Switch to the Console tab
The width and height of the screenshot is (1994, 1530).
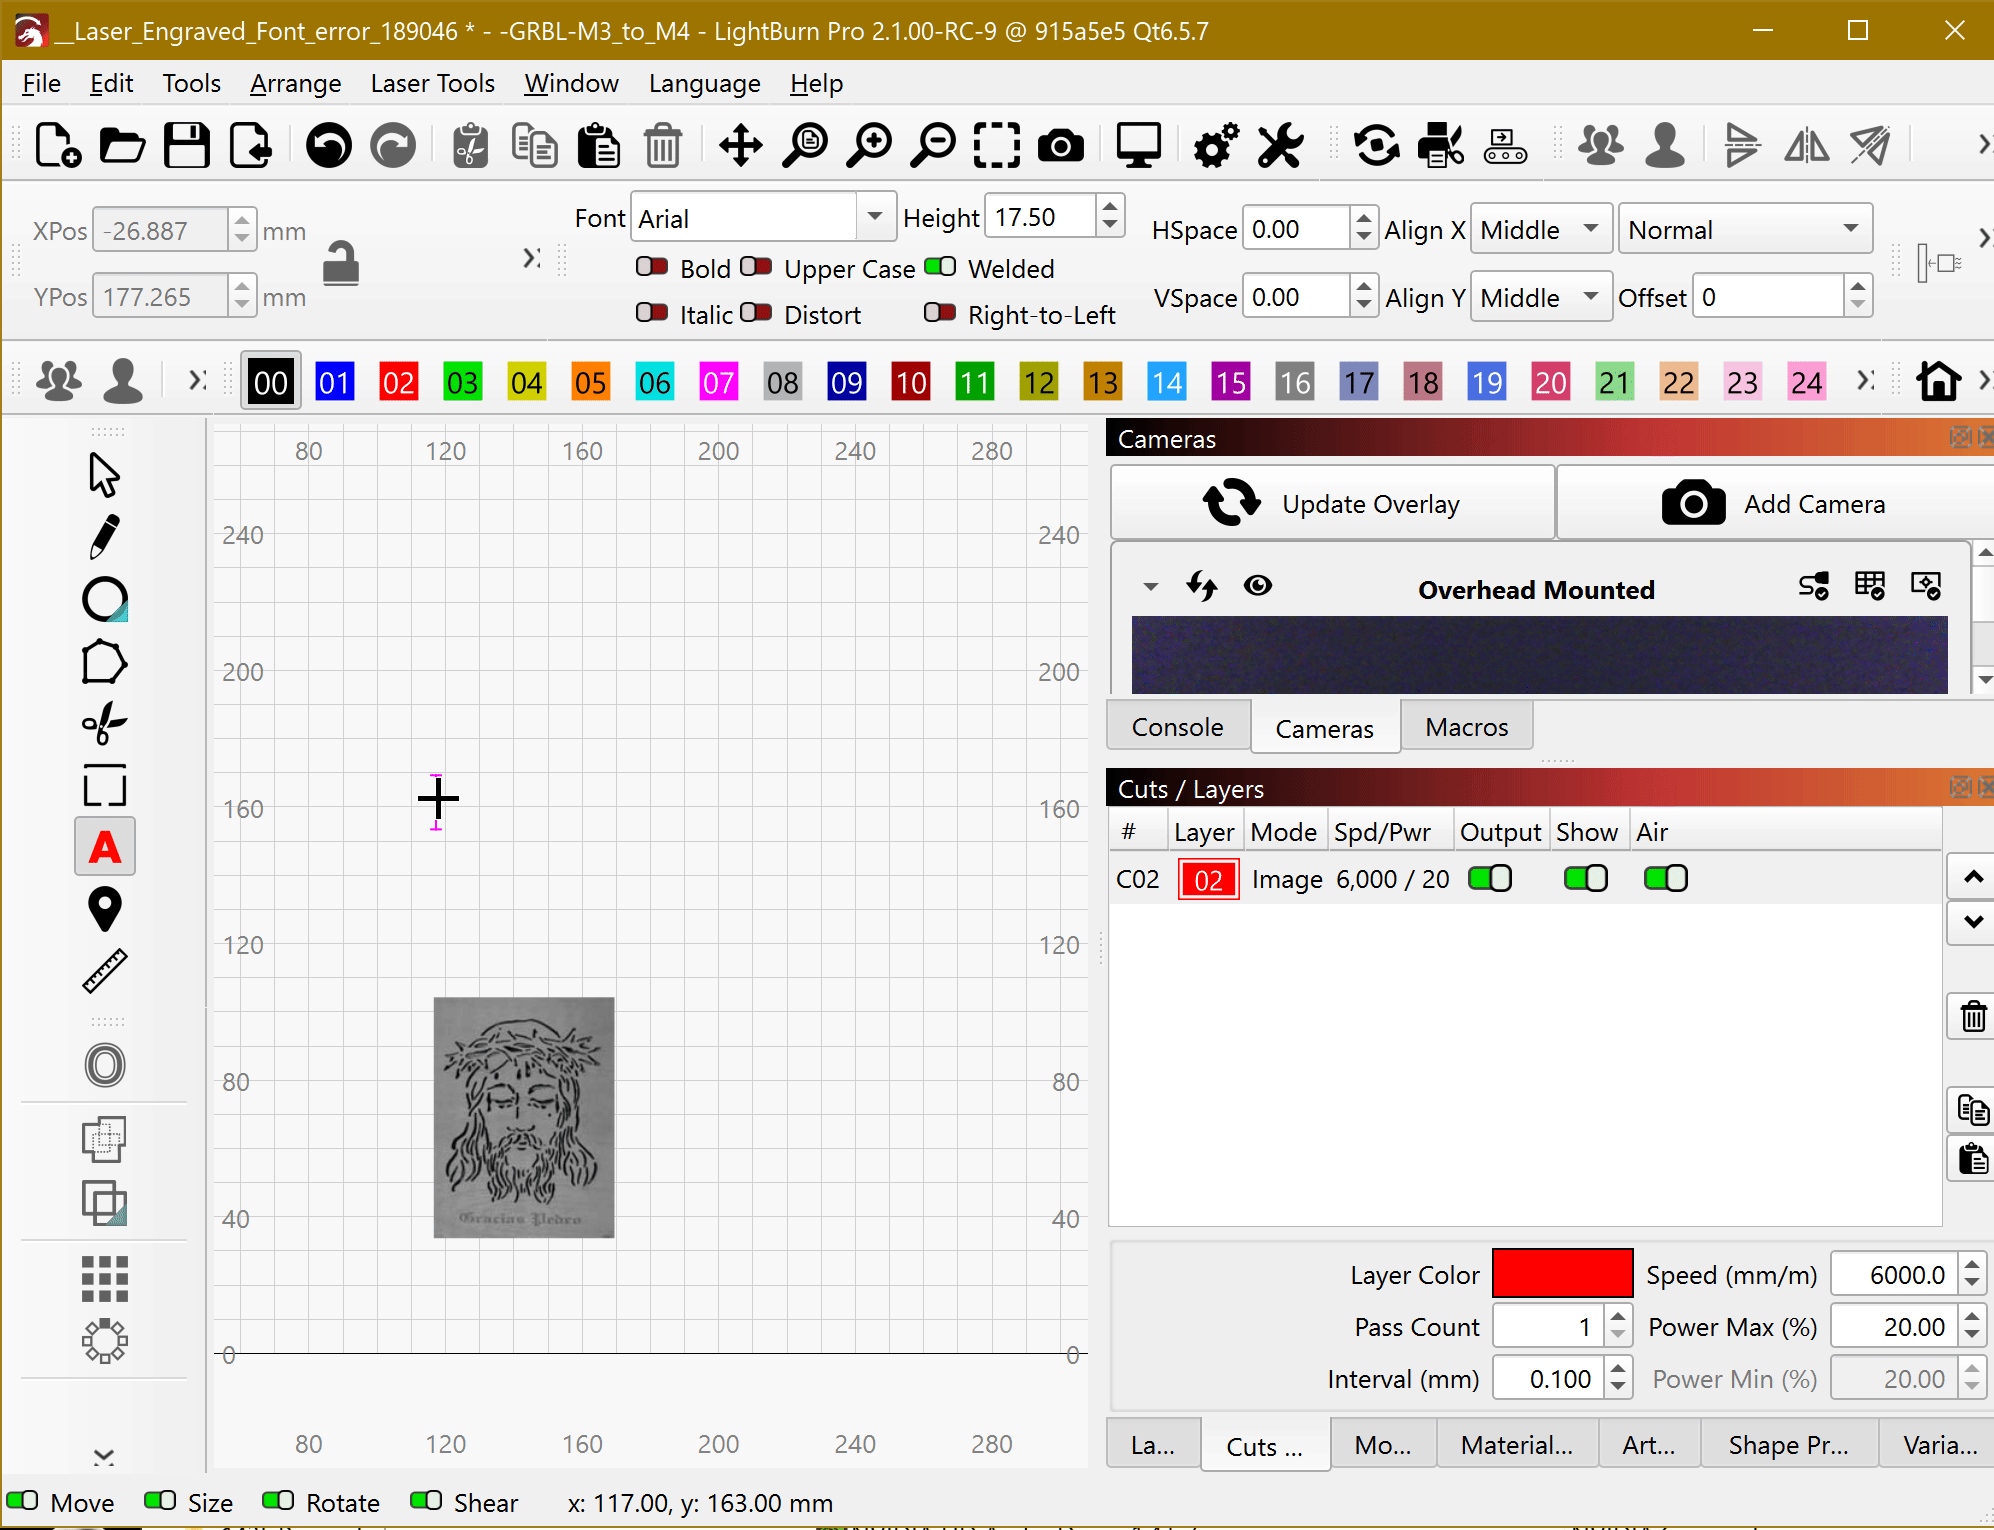(x=1177, y=727)
